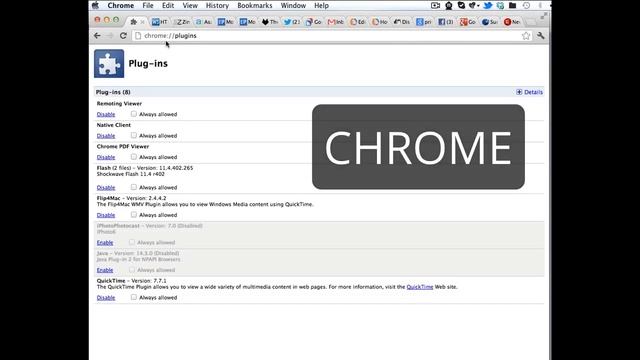Switch to the Zin tab
640x360 pixels.
click(182, 22)
